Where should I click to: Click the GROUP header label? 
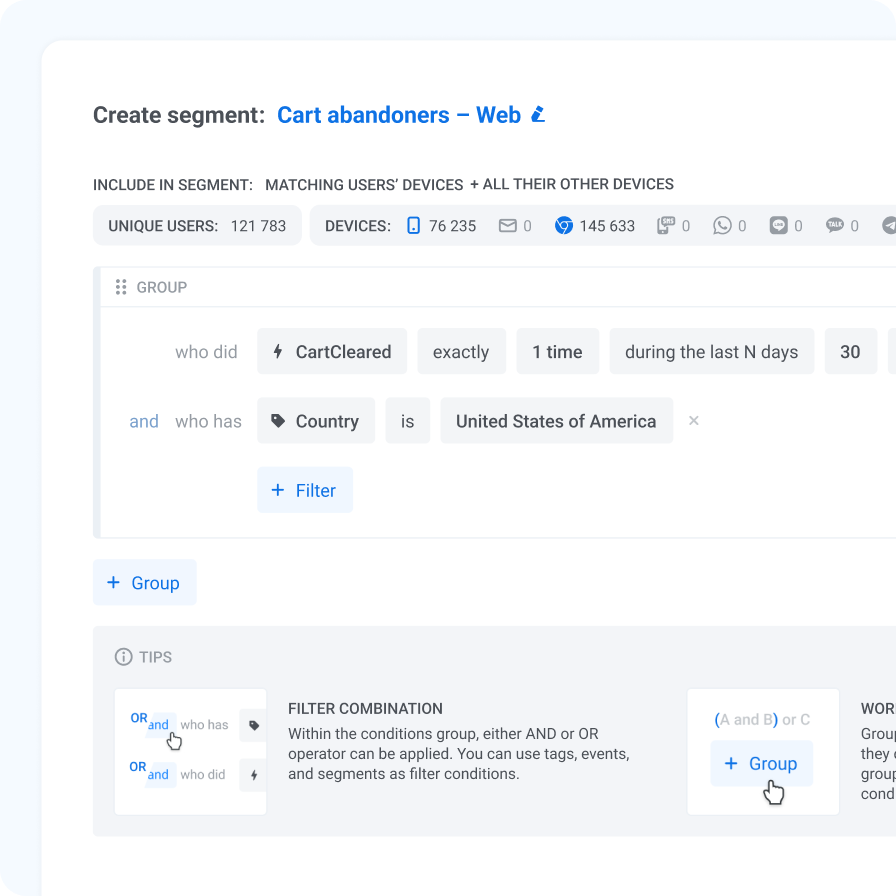pos(162,287)
